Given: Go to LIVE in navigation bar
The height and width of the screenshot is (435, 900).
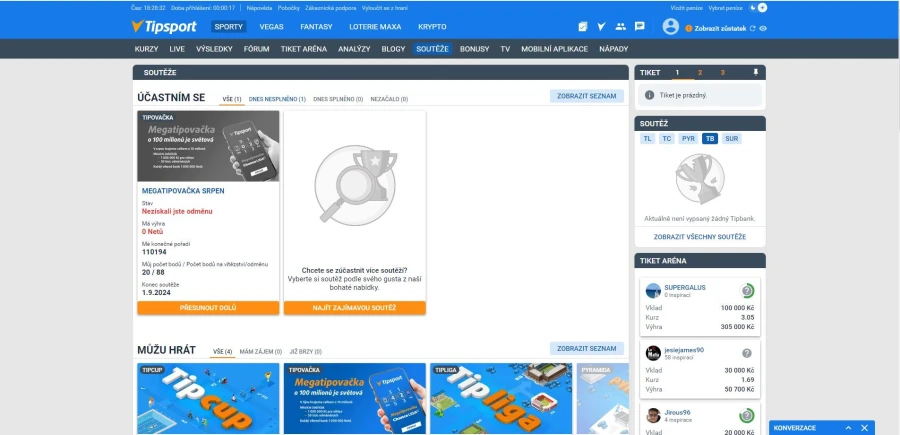Looking at the screenshot, I should [x=177, y=49].
